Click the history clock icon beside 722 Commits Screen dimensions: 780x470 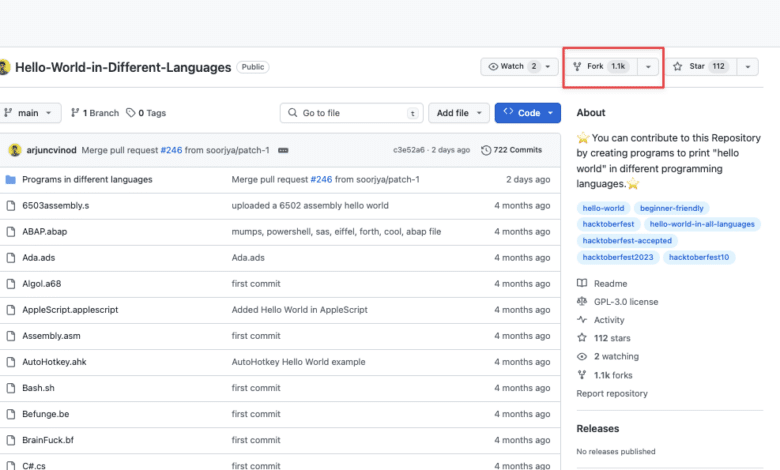point(486,150)
